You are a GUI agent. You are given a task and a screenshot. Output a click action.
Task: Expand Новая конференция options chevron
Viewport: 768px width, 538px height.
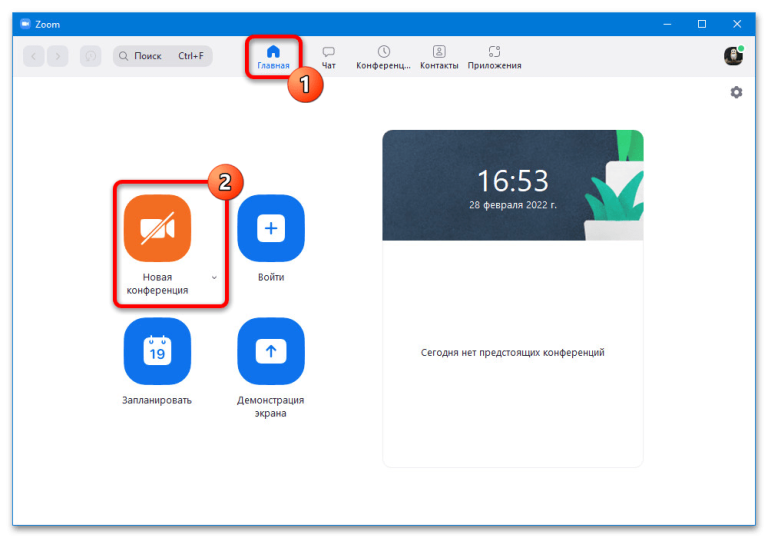pos(214,277)
